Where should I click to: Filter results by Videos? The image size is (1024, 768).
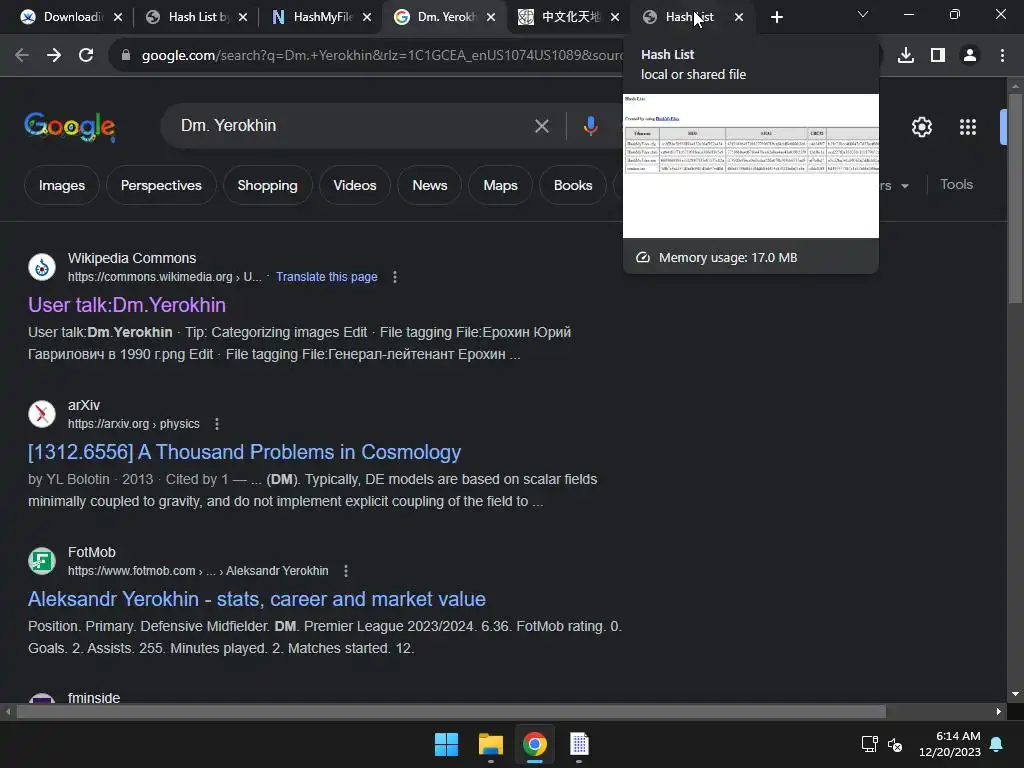355,185
